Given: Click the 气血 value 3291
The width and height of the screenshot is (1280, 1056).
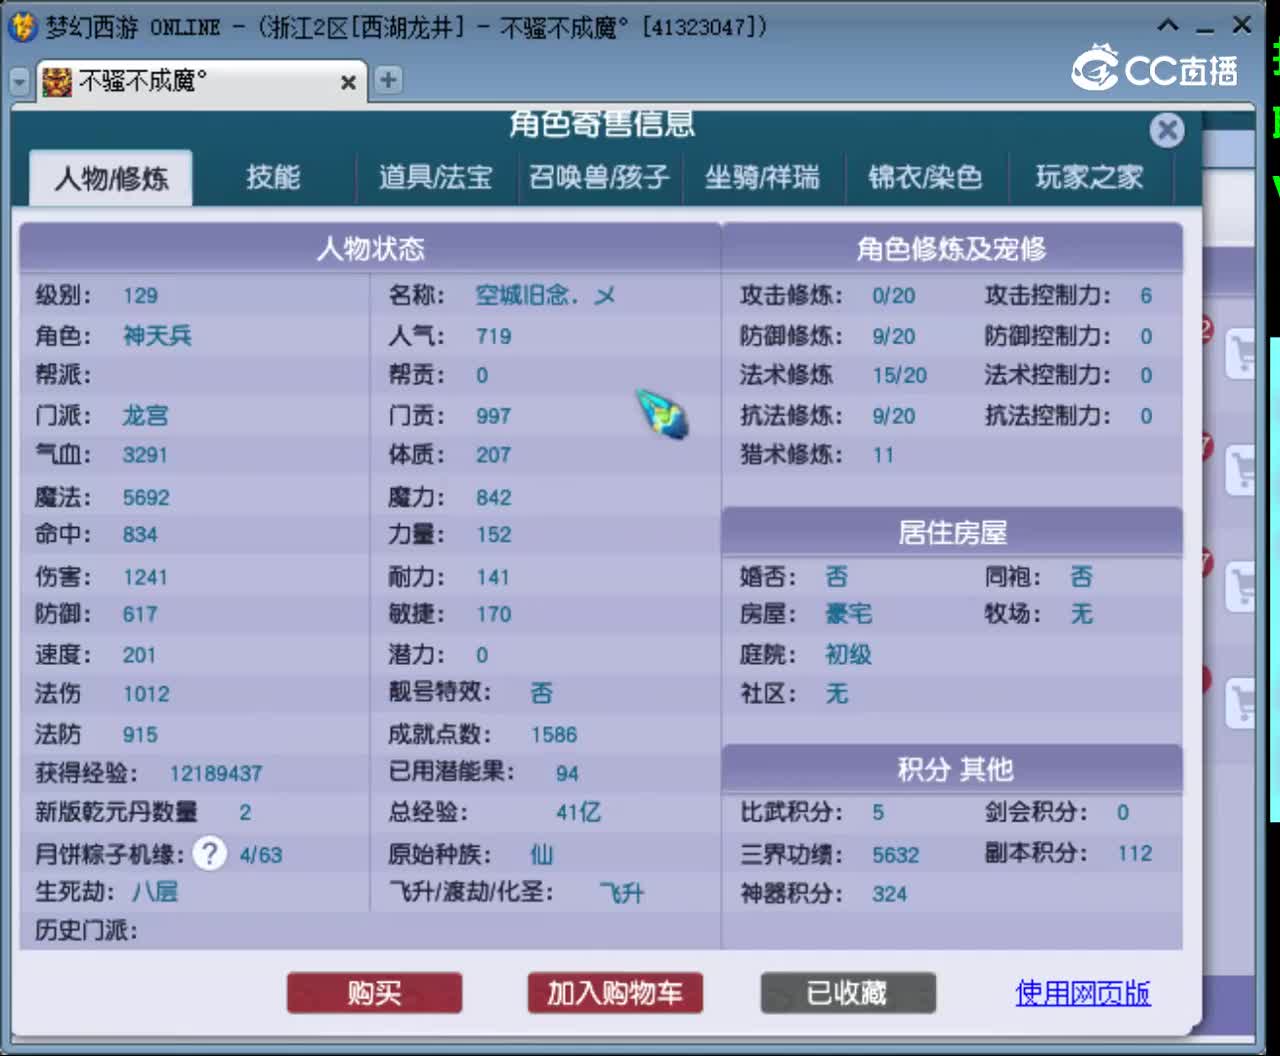Looking at the screenshot, I should pos(145,455).
